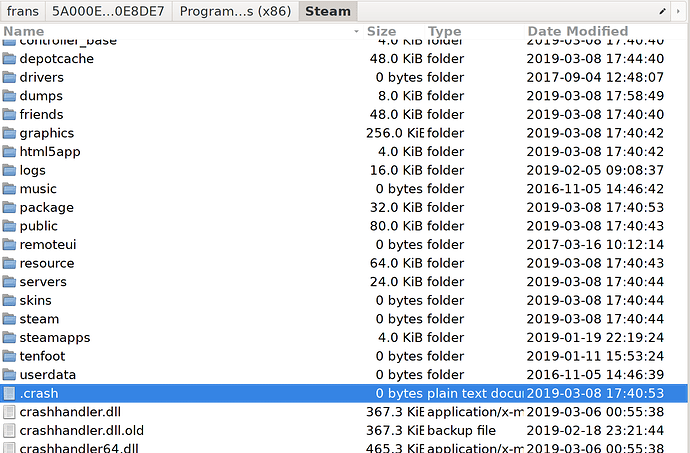Select the tenfoot folder name
690x453 pixels.
coord(42,356)
